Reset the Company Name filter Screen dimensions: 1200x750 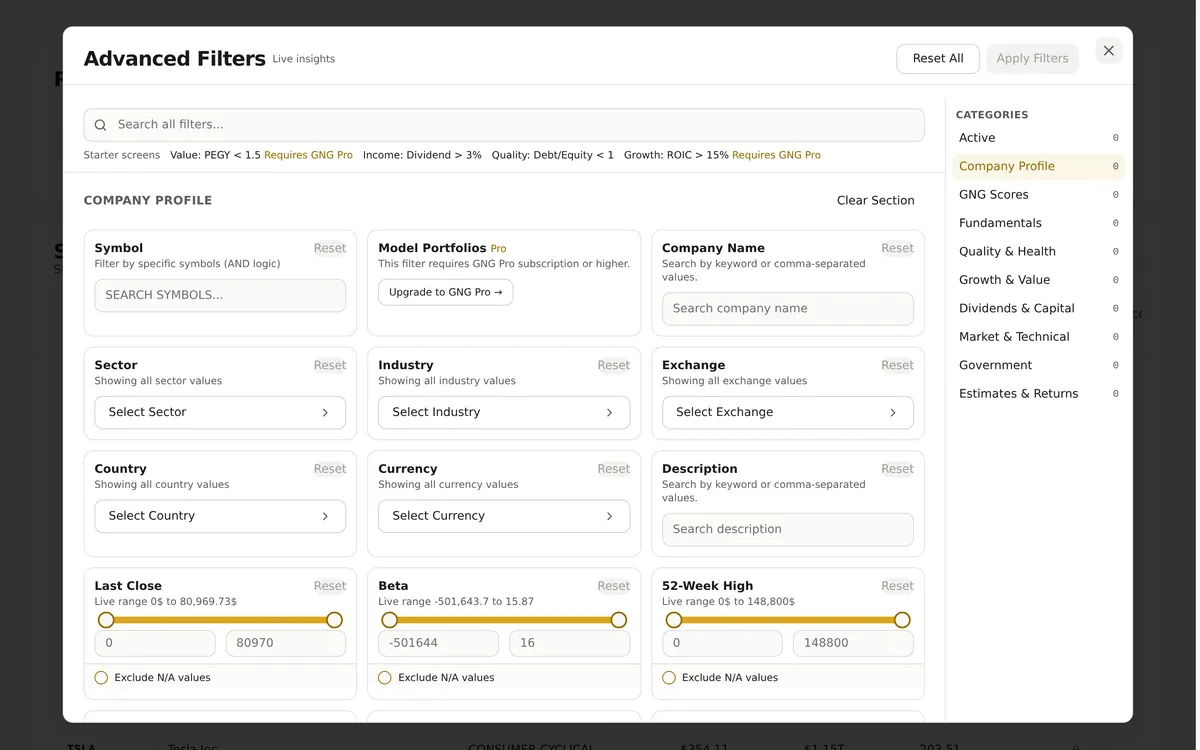click(897, 249)
